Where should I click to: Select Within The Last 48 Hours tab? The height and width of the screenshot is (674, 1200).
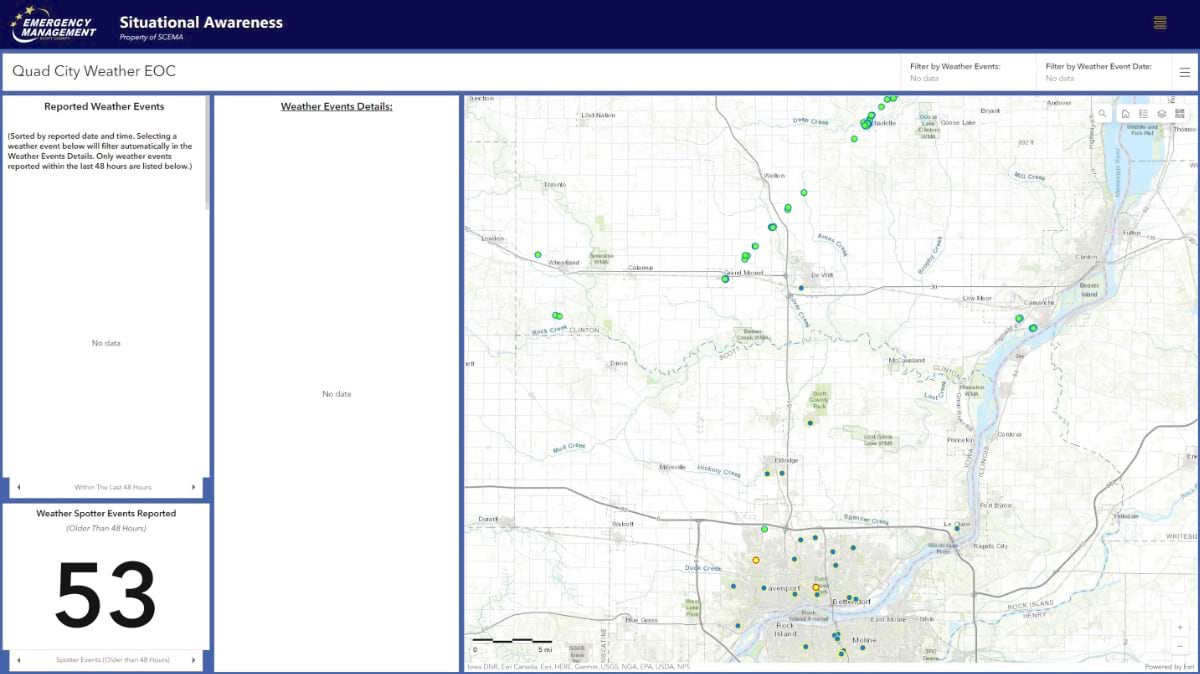coord(113,487)
